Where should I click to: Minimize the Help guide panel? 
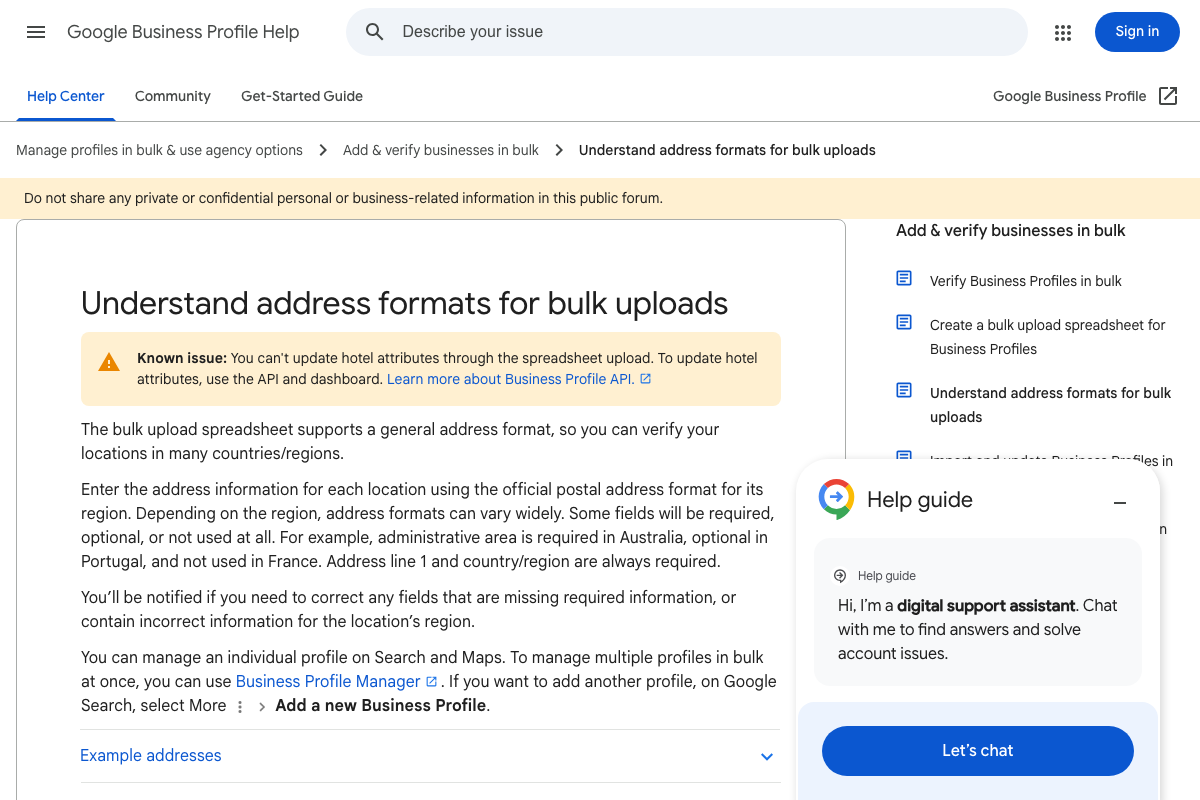point(1120,503)
